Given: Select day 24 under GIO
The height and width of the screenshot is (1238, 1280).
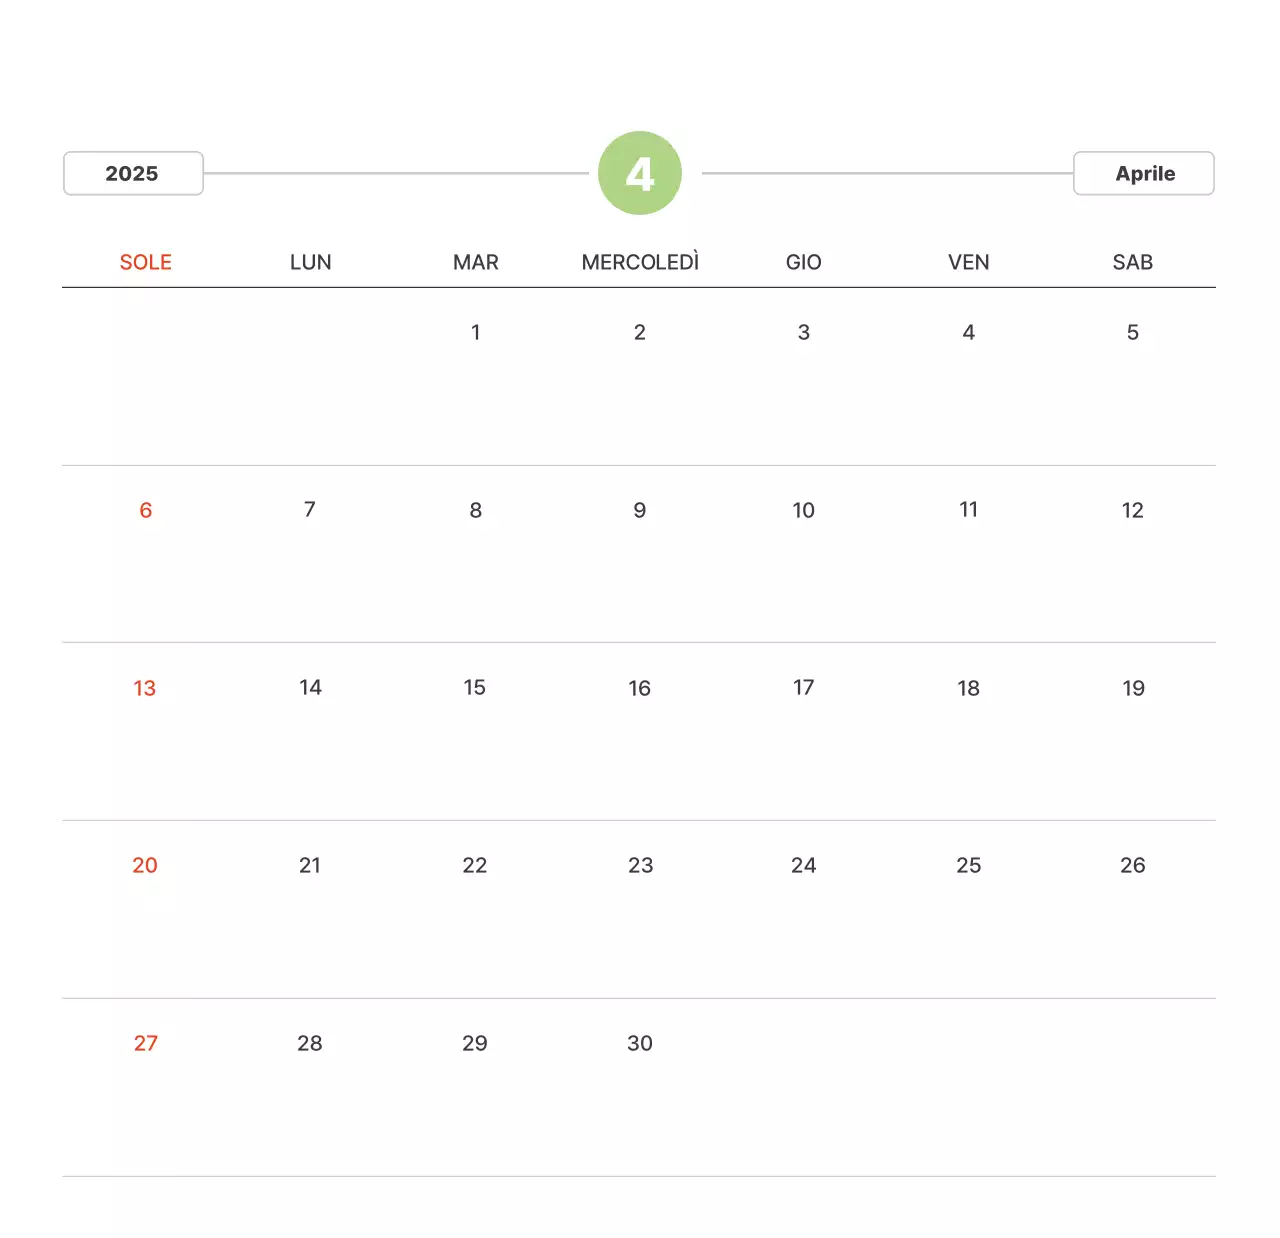Looking at the screenshot, I should point(804,865).
